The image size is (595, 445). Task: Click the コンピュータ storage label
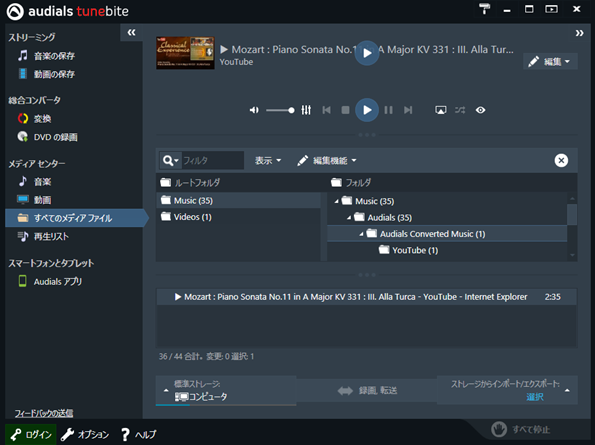pos(201,397)
